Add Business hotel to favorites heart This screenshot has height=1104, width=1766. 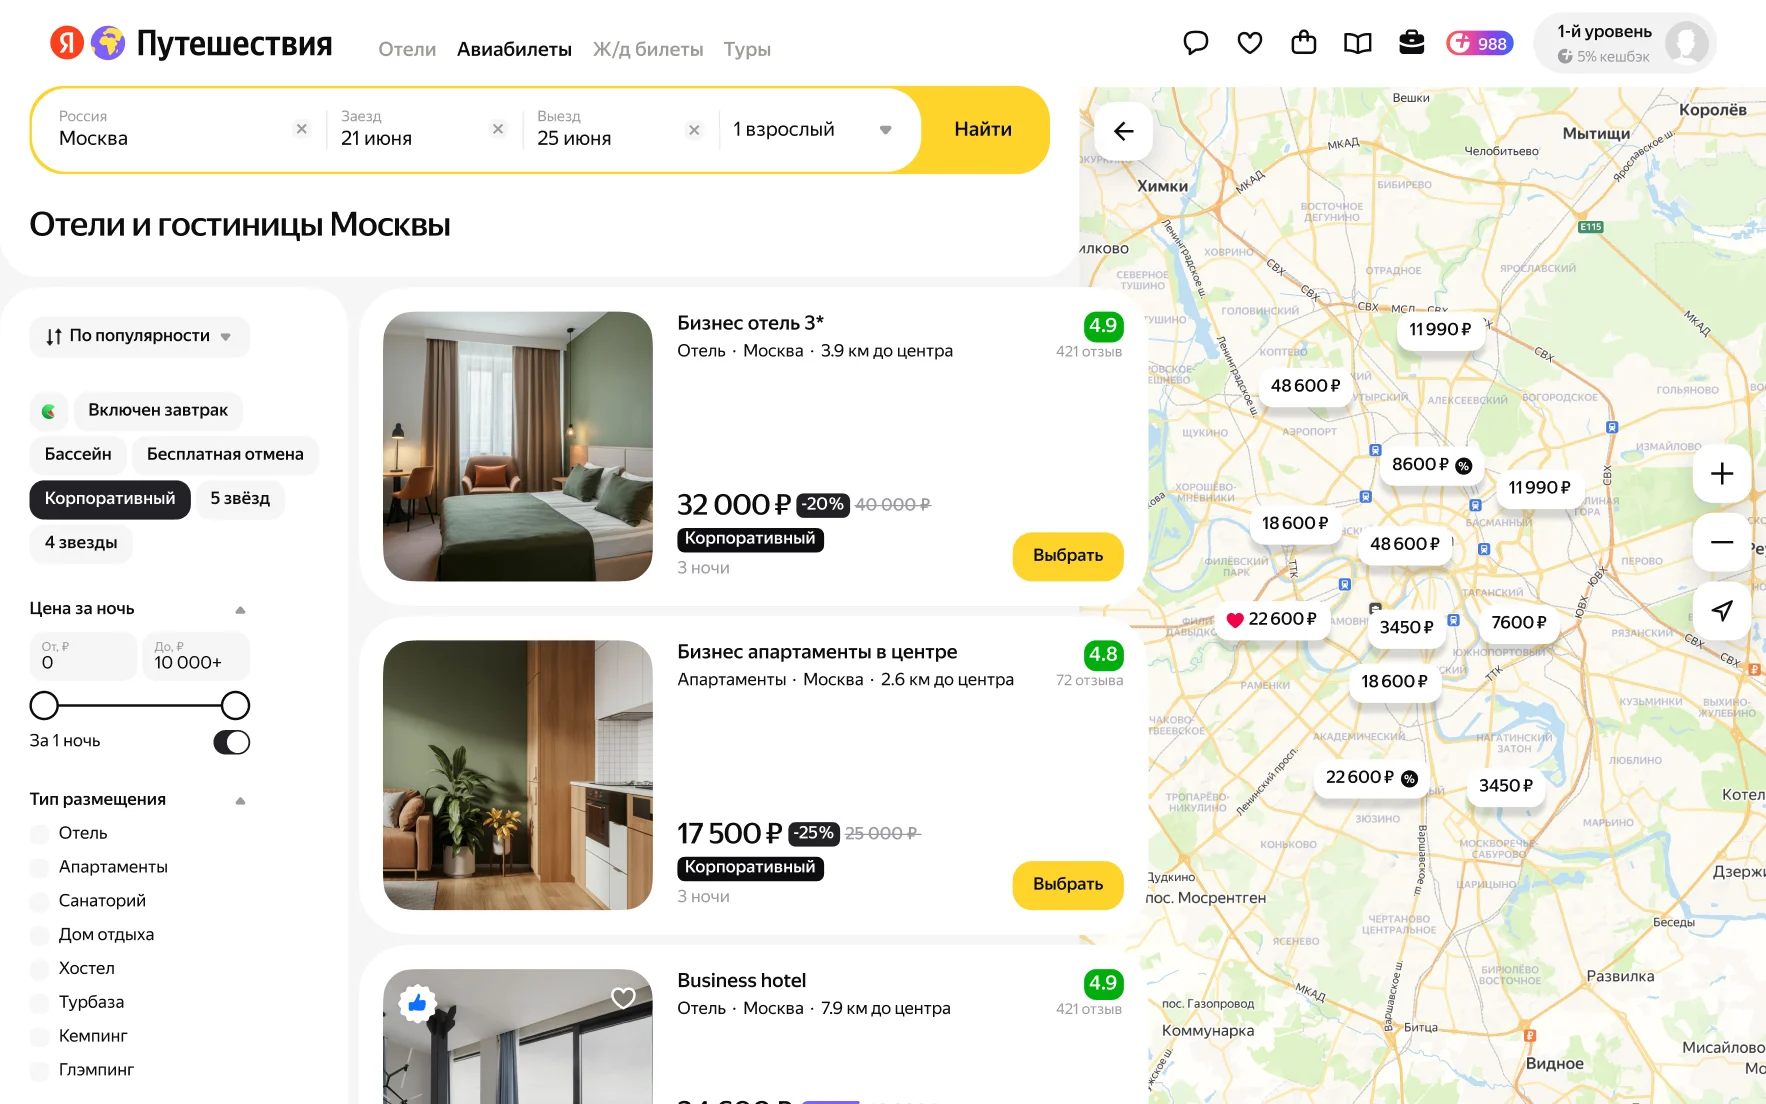point(623,998)
